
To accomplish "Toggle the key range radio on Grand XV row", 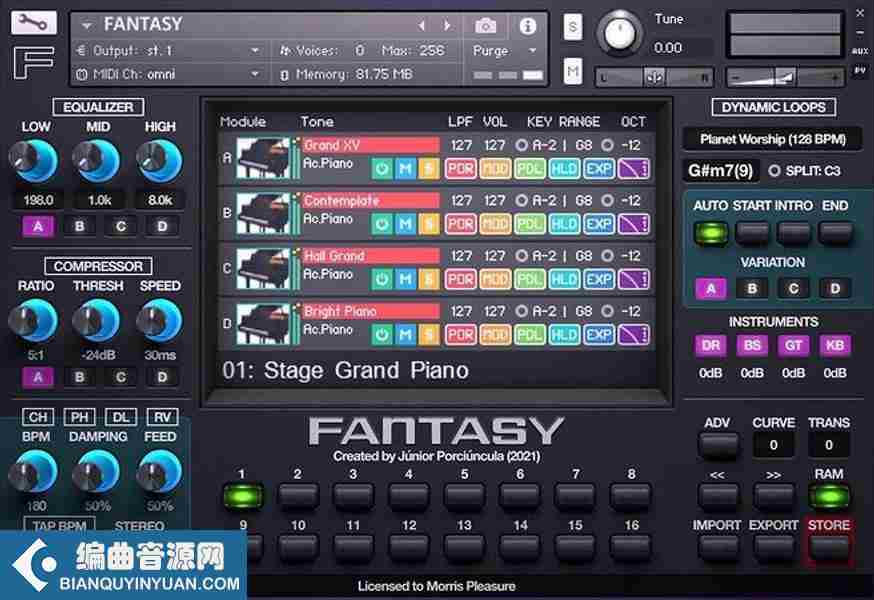I will [x=521, y=146].
